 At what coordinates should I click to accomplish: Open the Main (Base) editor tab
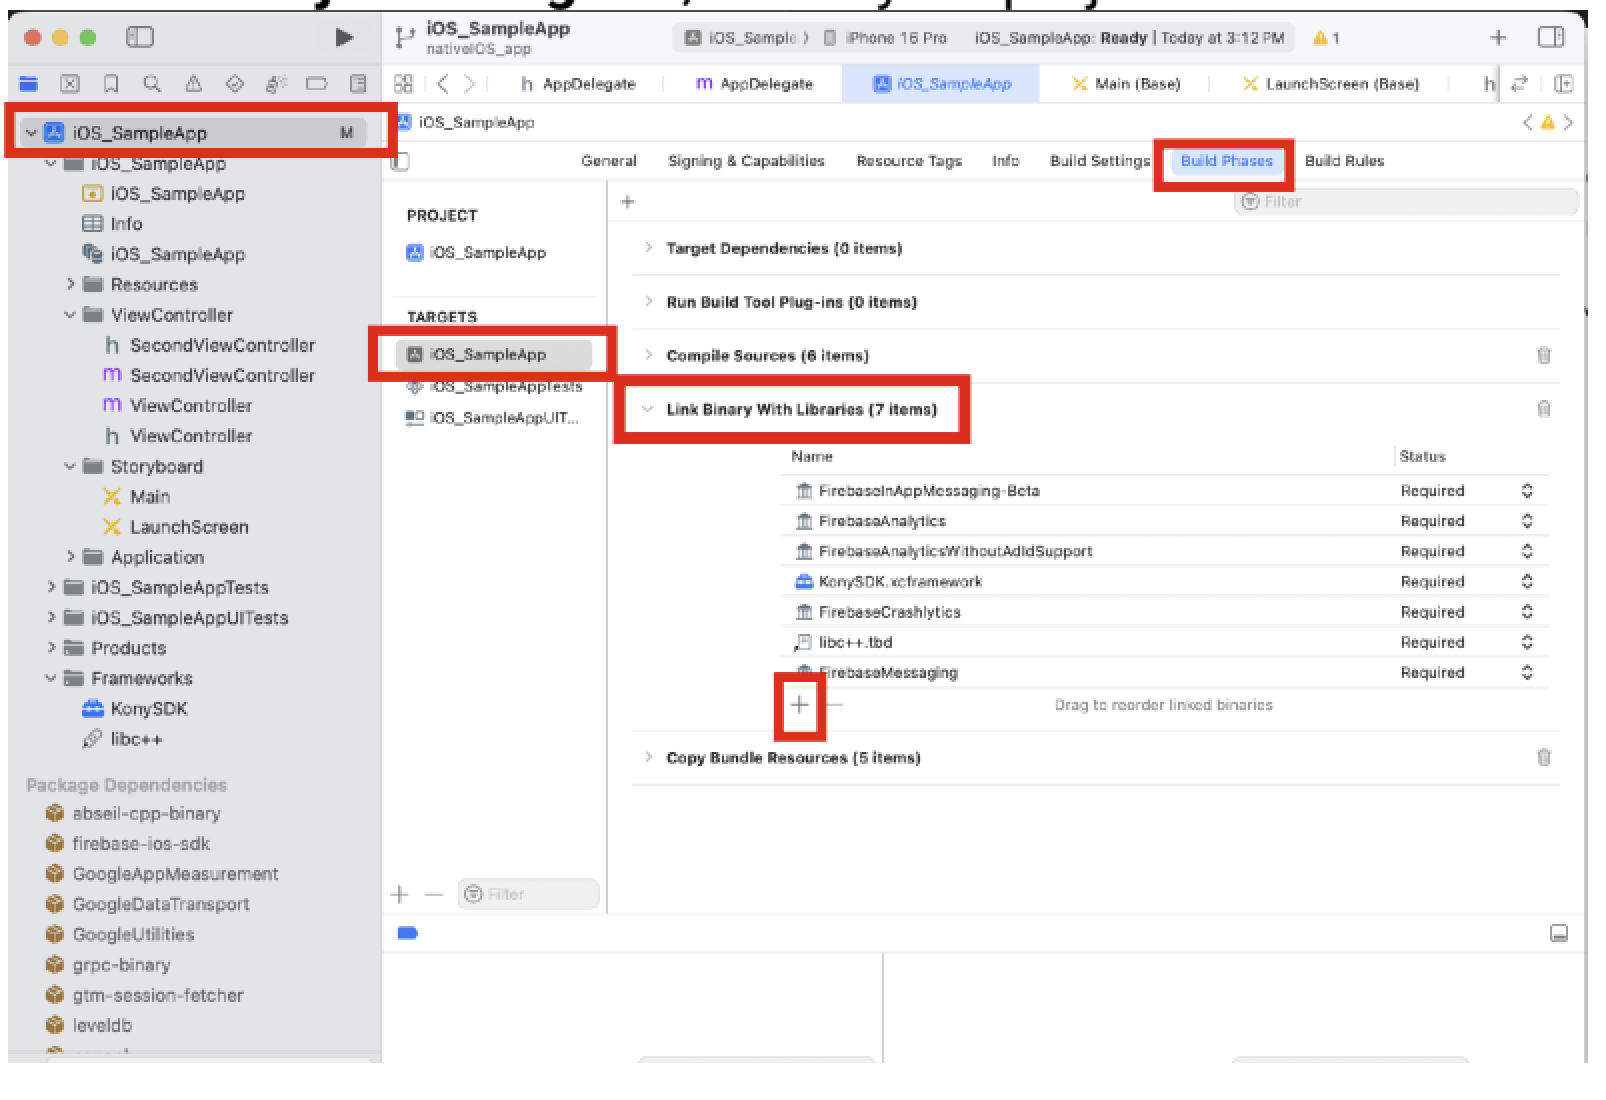coord(1126,84)
